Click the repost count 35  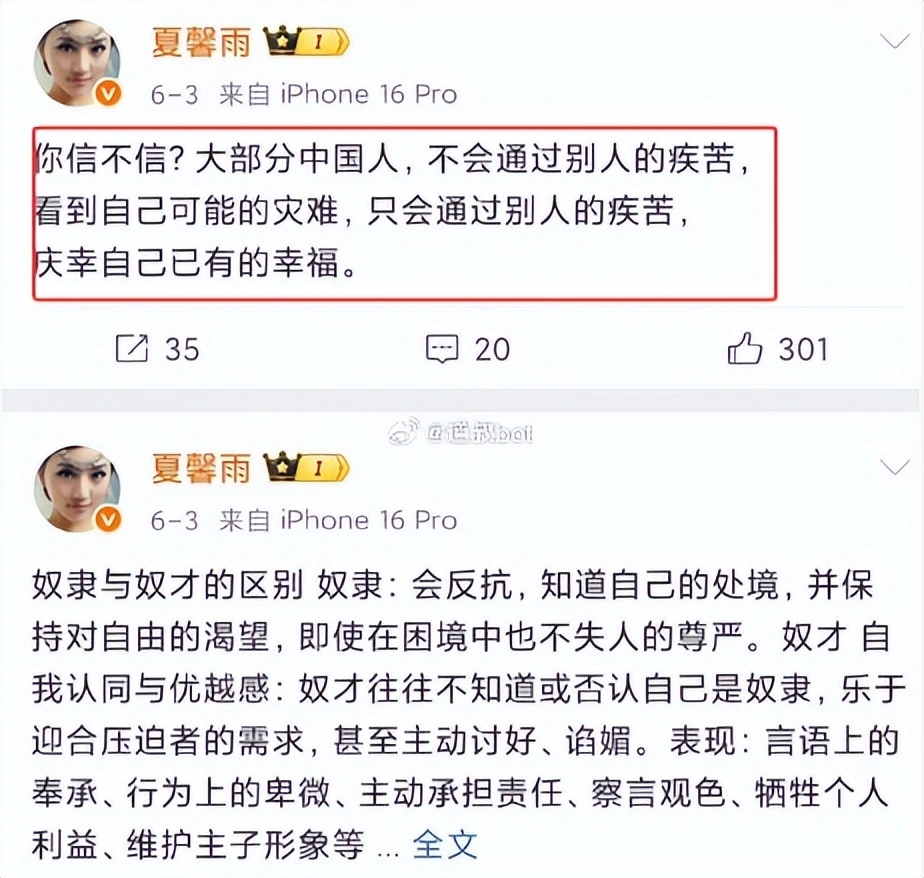point(182,349)
